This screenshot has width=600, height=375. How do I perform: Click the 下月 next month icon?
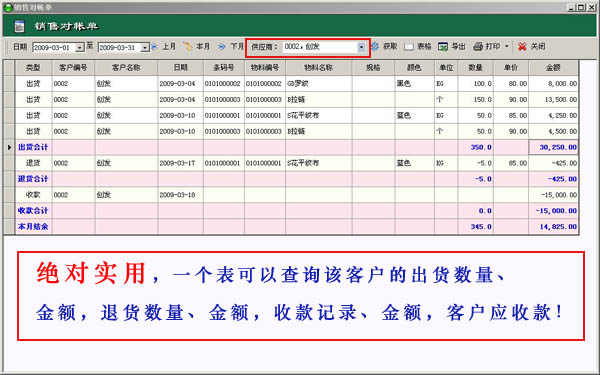[222, 47]
